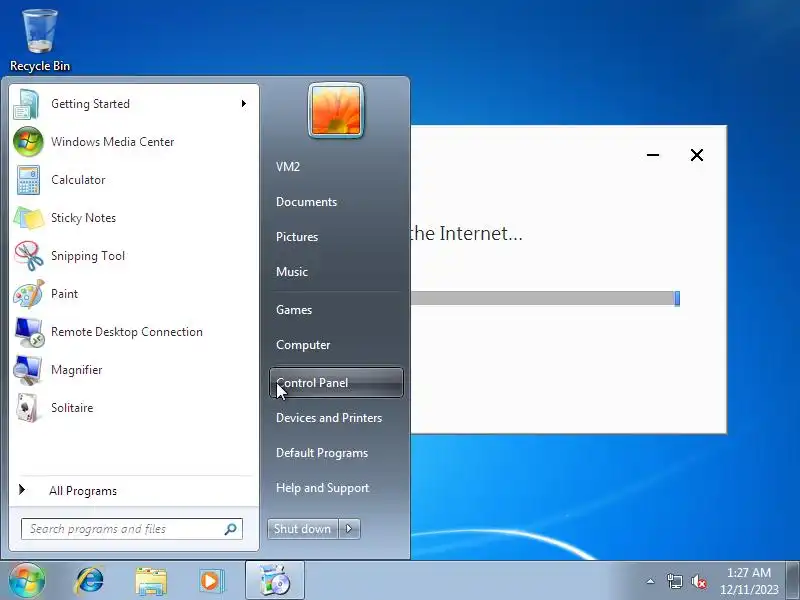Click the network status tray icon
This screenshot has width=800, height=600.
click(x=674, y=581)
